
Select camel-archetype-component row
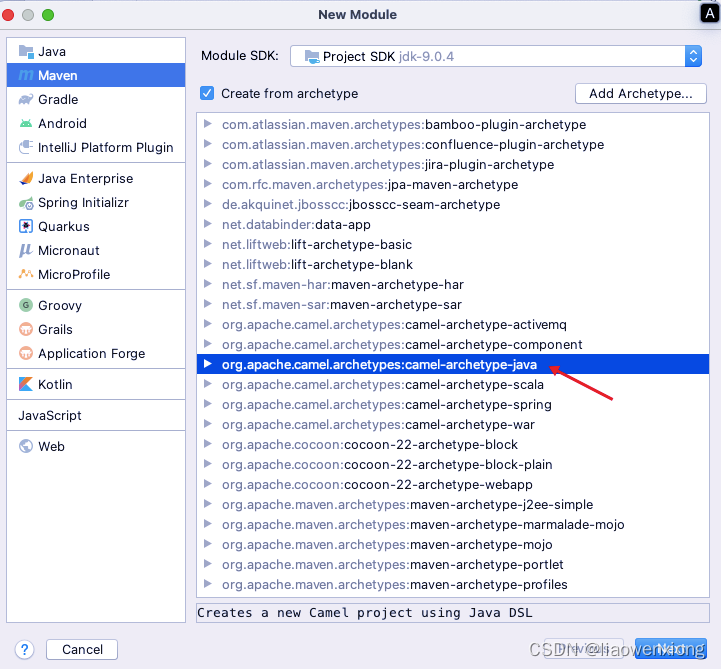[452, 344]
